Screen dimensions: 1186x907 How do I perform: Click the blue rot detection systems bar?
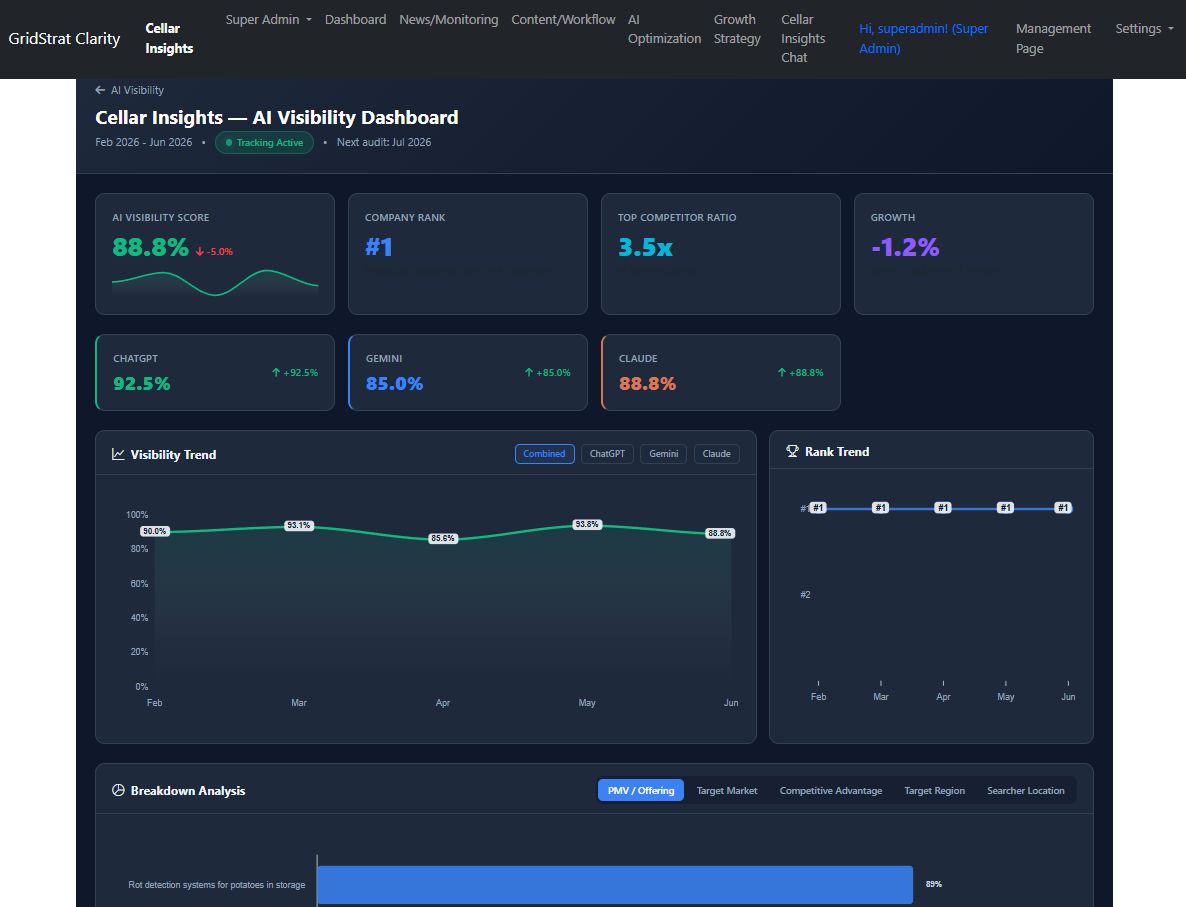[x=615, y=884]
